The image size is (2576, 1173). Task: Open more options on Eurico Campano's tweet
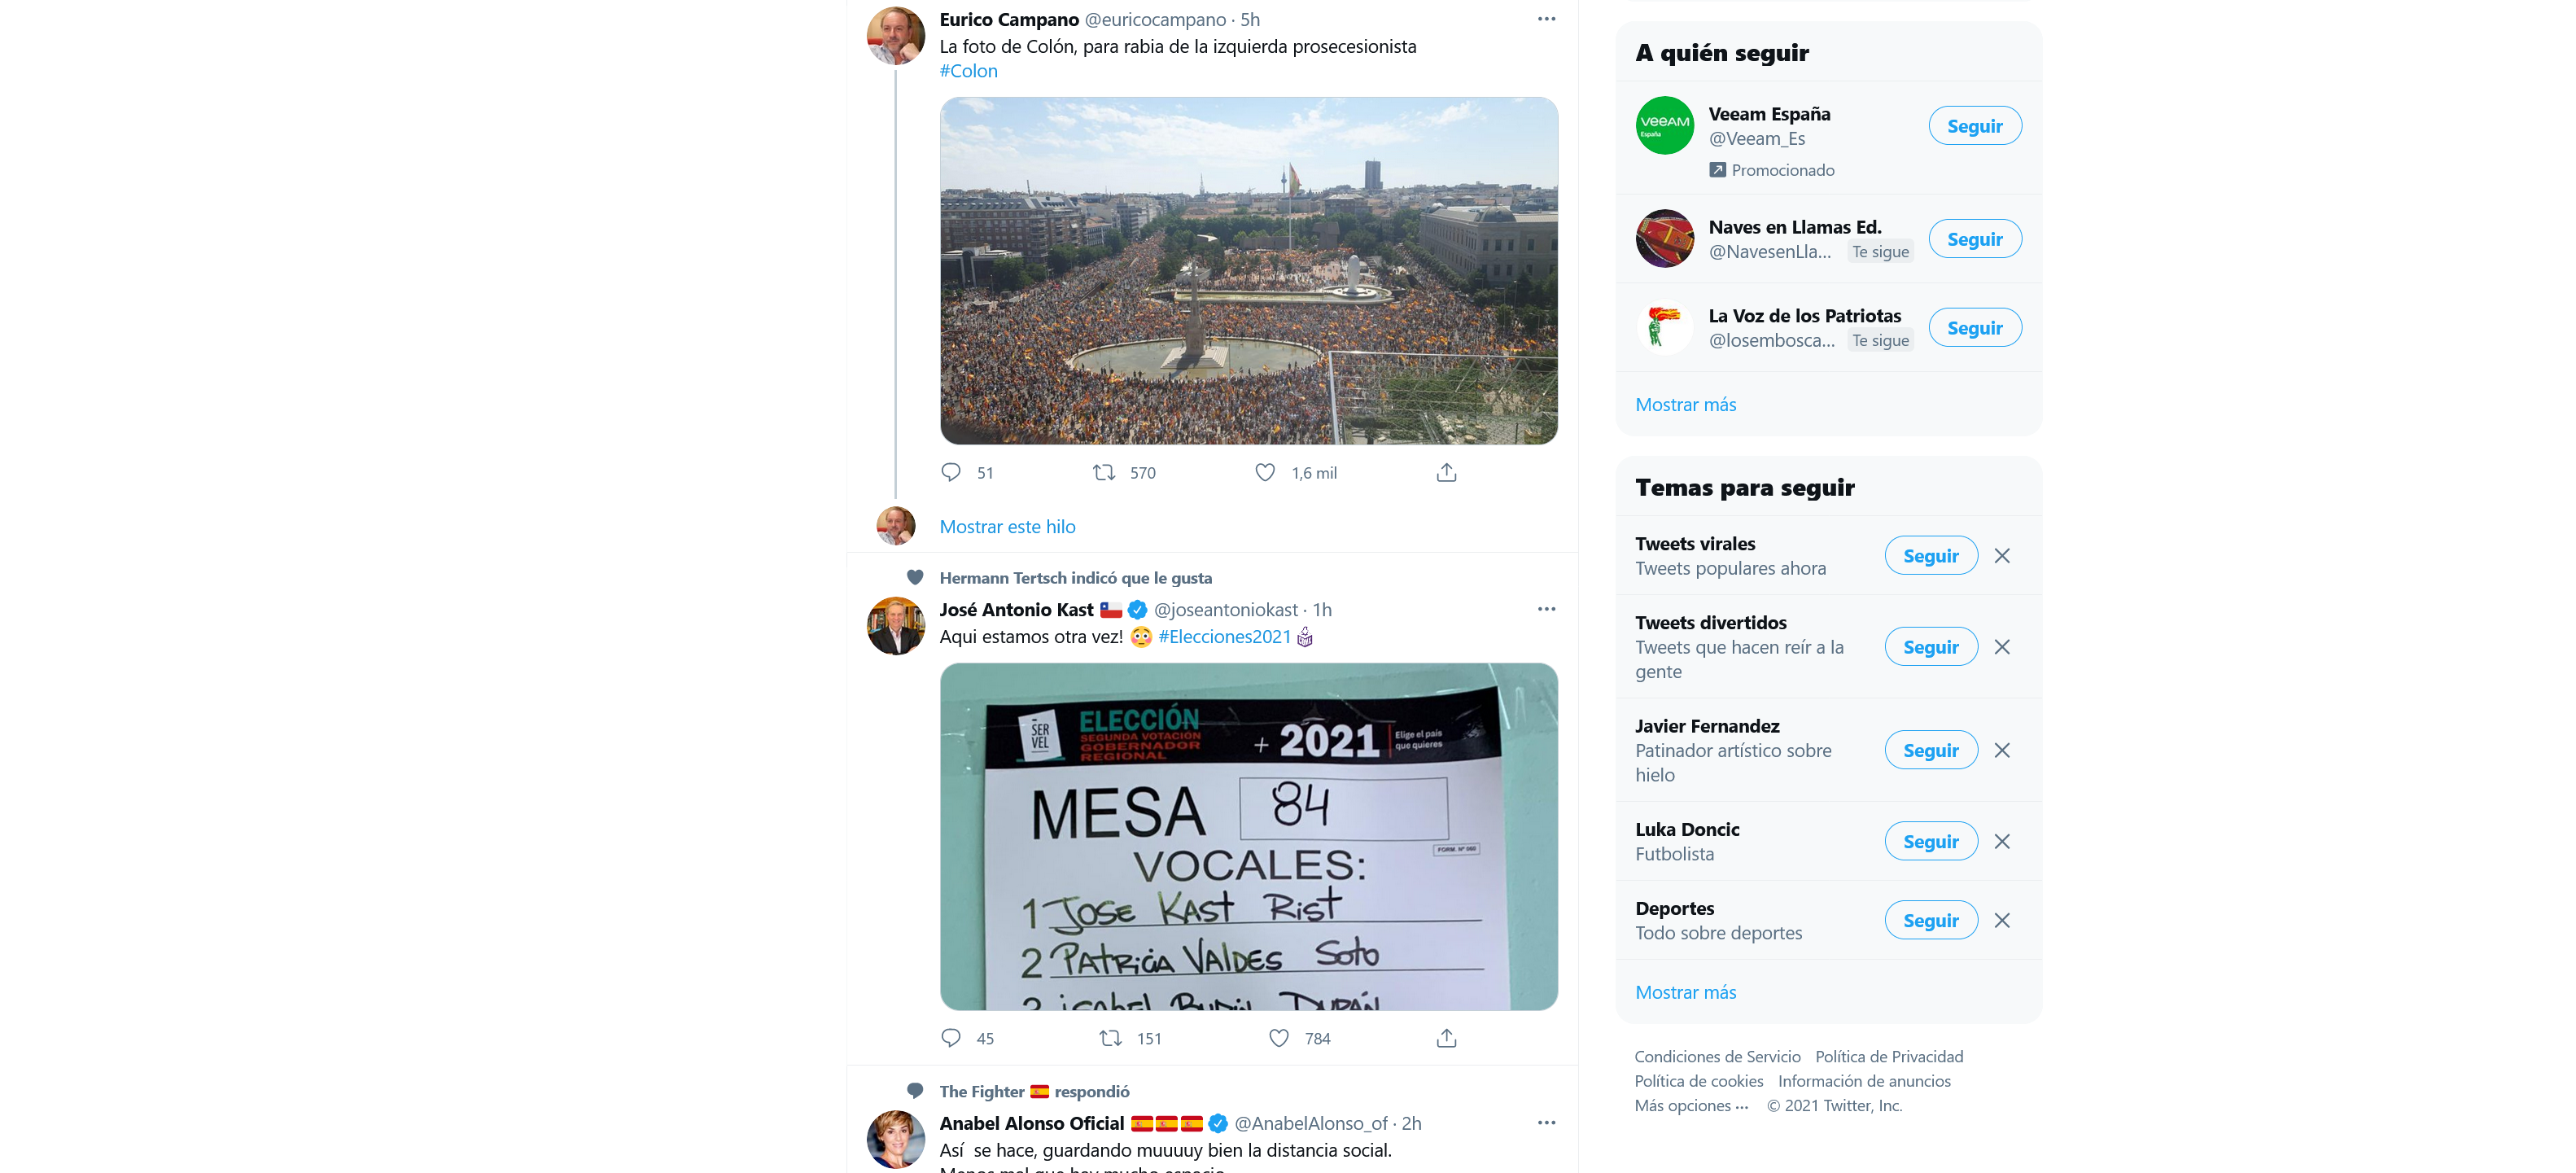click(x=1546, y=19)
